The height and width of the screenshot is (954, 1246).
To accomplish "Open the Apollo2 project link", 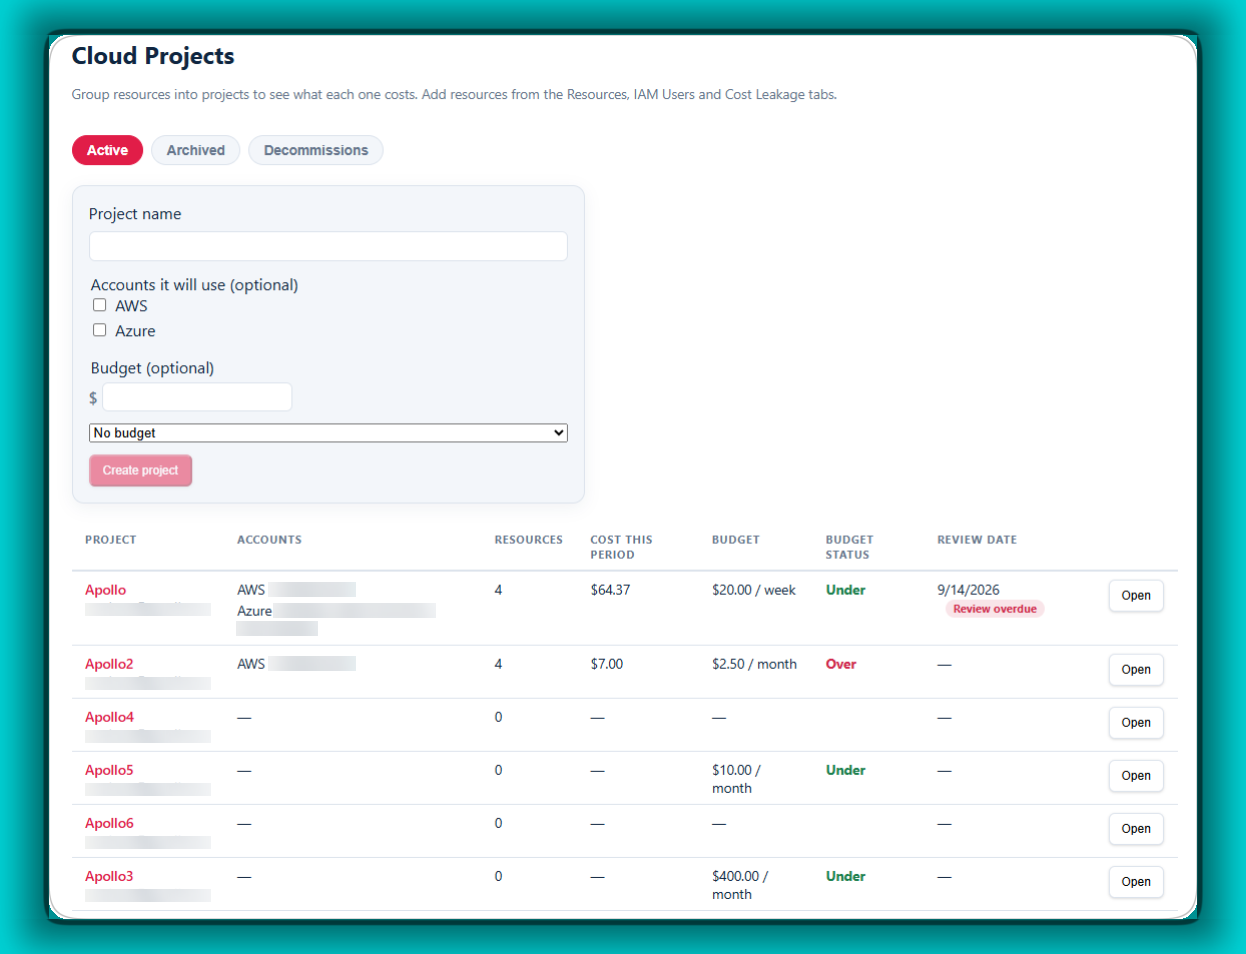I will click(109, 664).
